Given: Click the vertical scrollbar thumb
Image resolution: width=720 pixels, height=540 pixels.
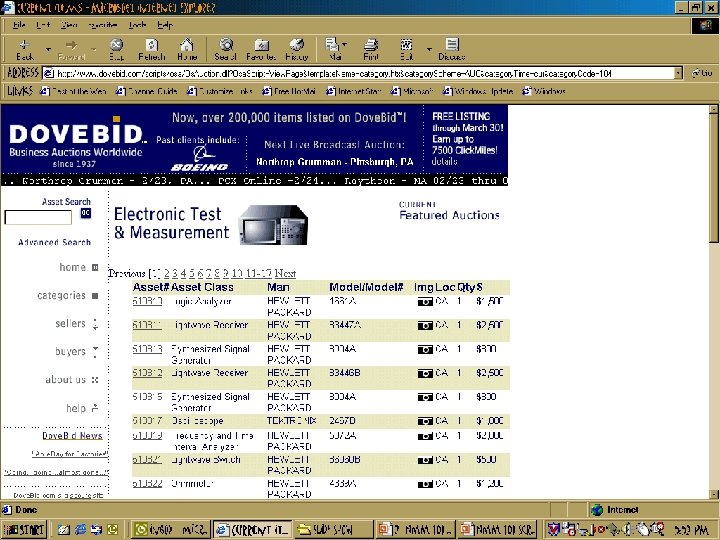Looking at the screenshot, I should [x=714, y=178].
